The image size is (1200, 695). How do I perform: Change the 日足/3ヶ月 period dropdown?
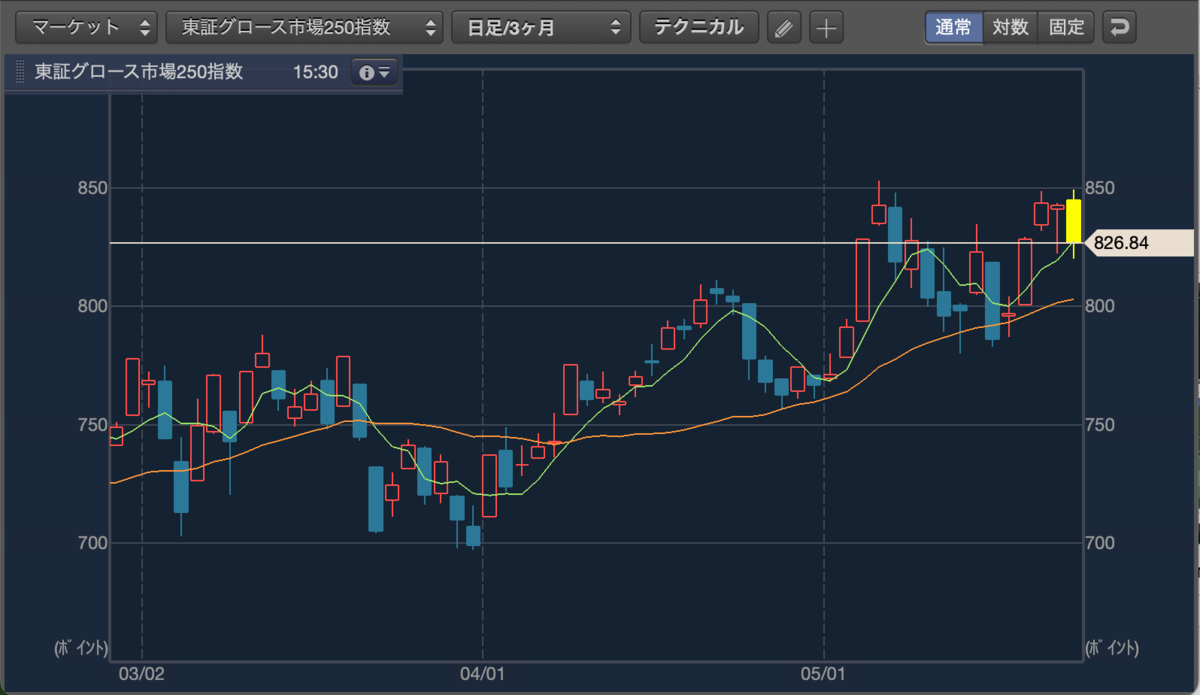point(542,27)
